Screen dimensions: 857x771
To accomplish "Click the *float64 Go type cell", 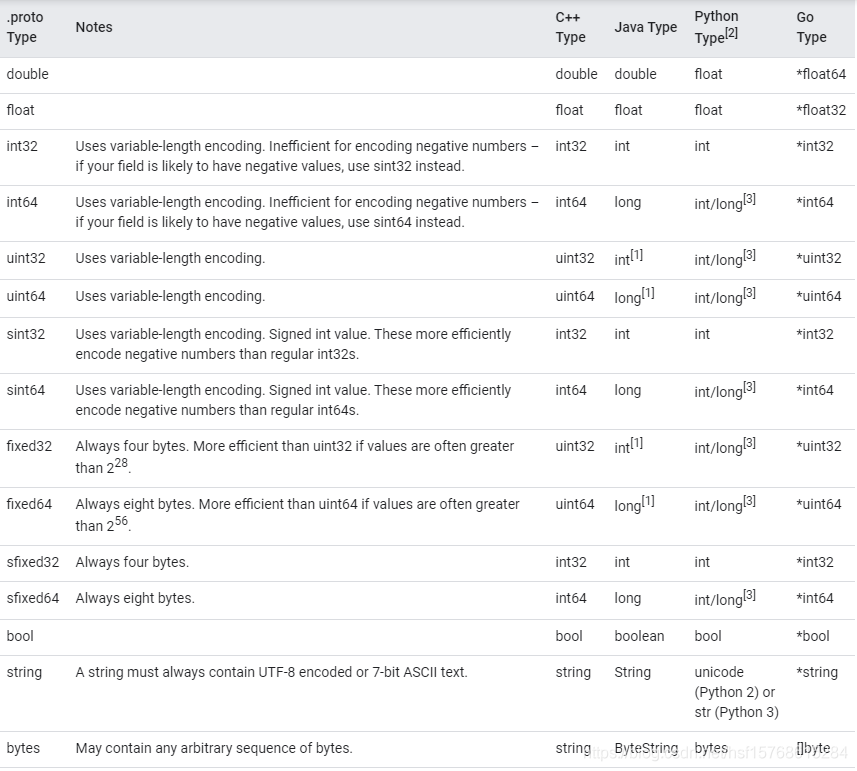I will click(x=821, y=74).
